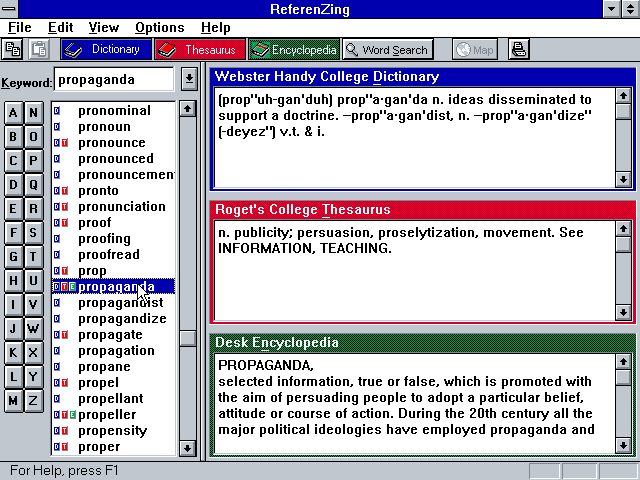Image resolution: width=640 pixels, height=480 pixels.
Task: Jump to letter N index button
Action: pos(33,113)
